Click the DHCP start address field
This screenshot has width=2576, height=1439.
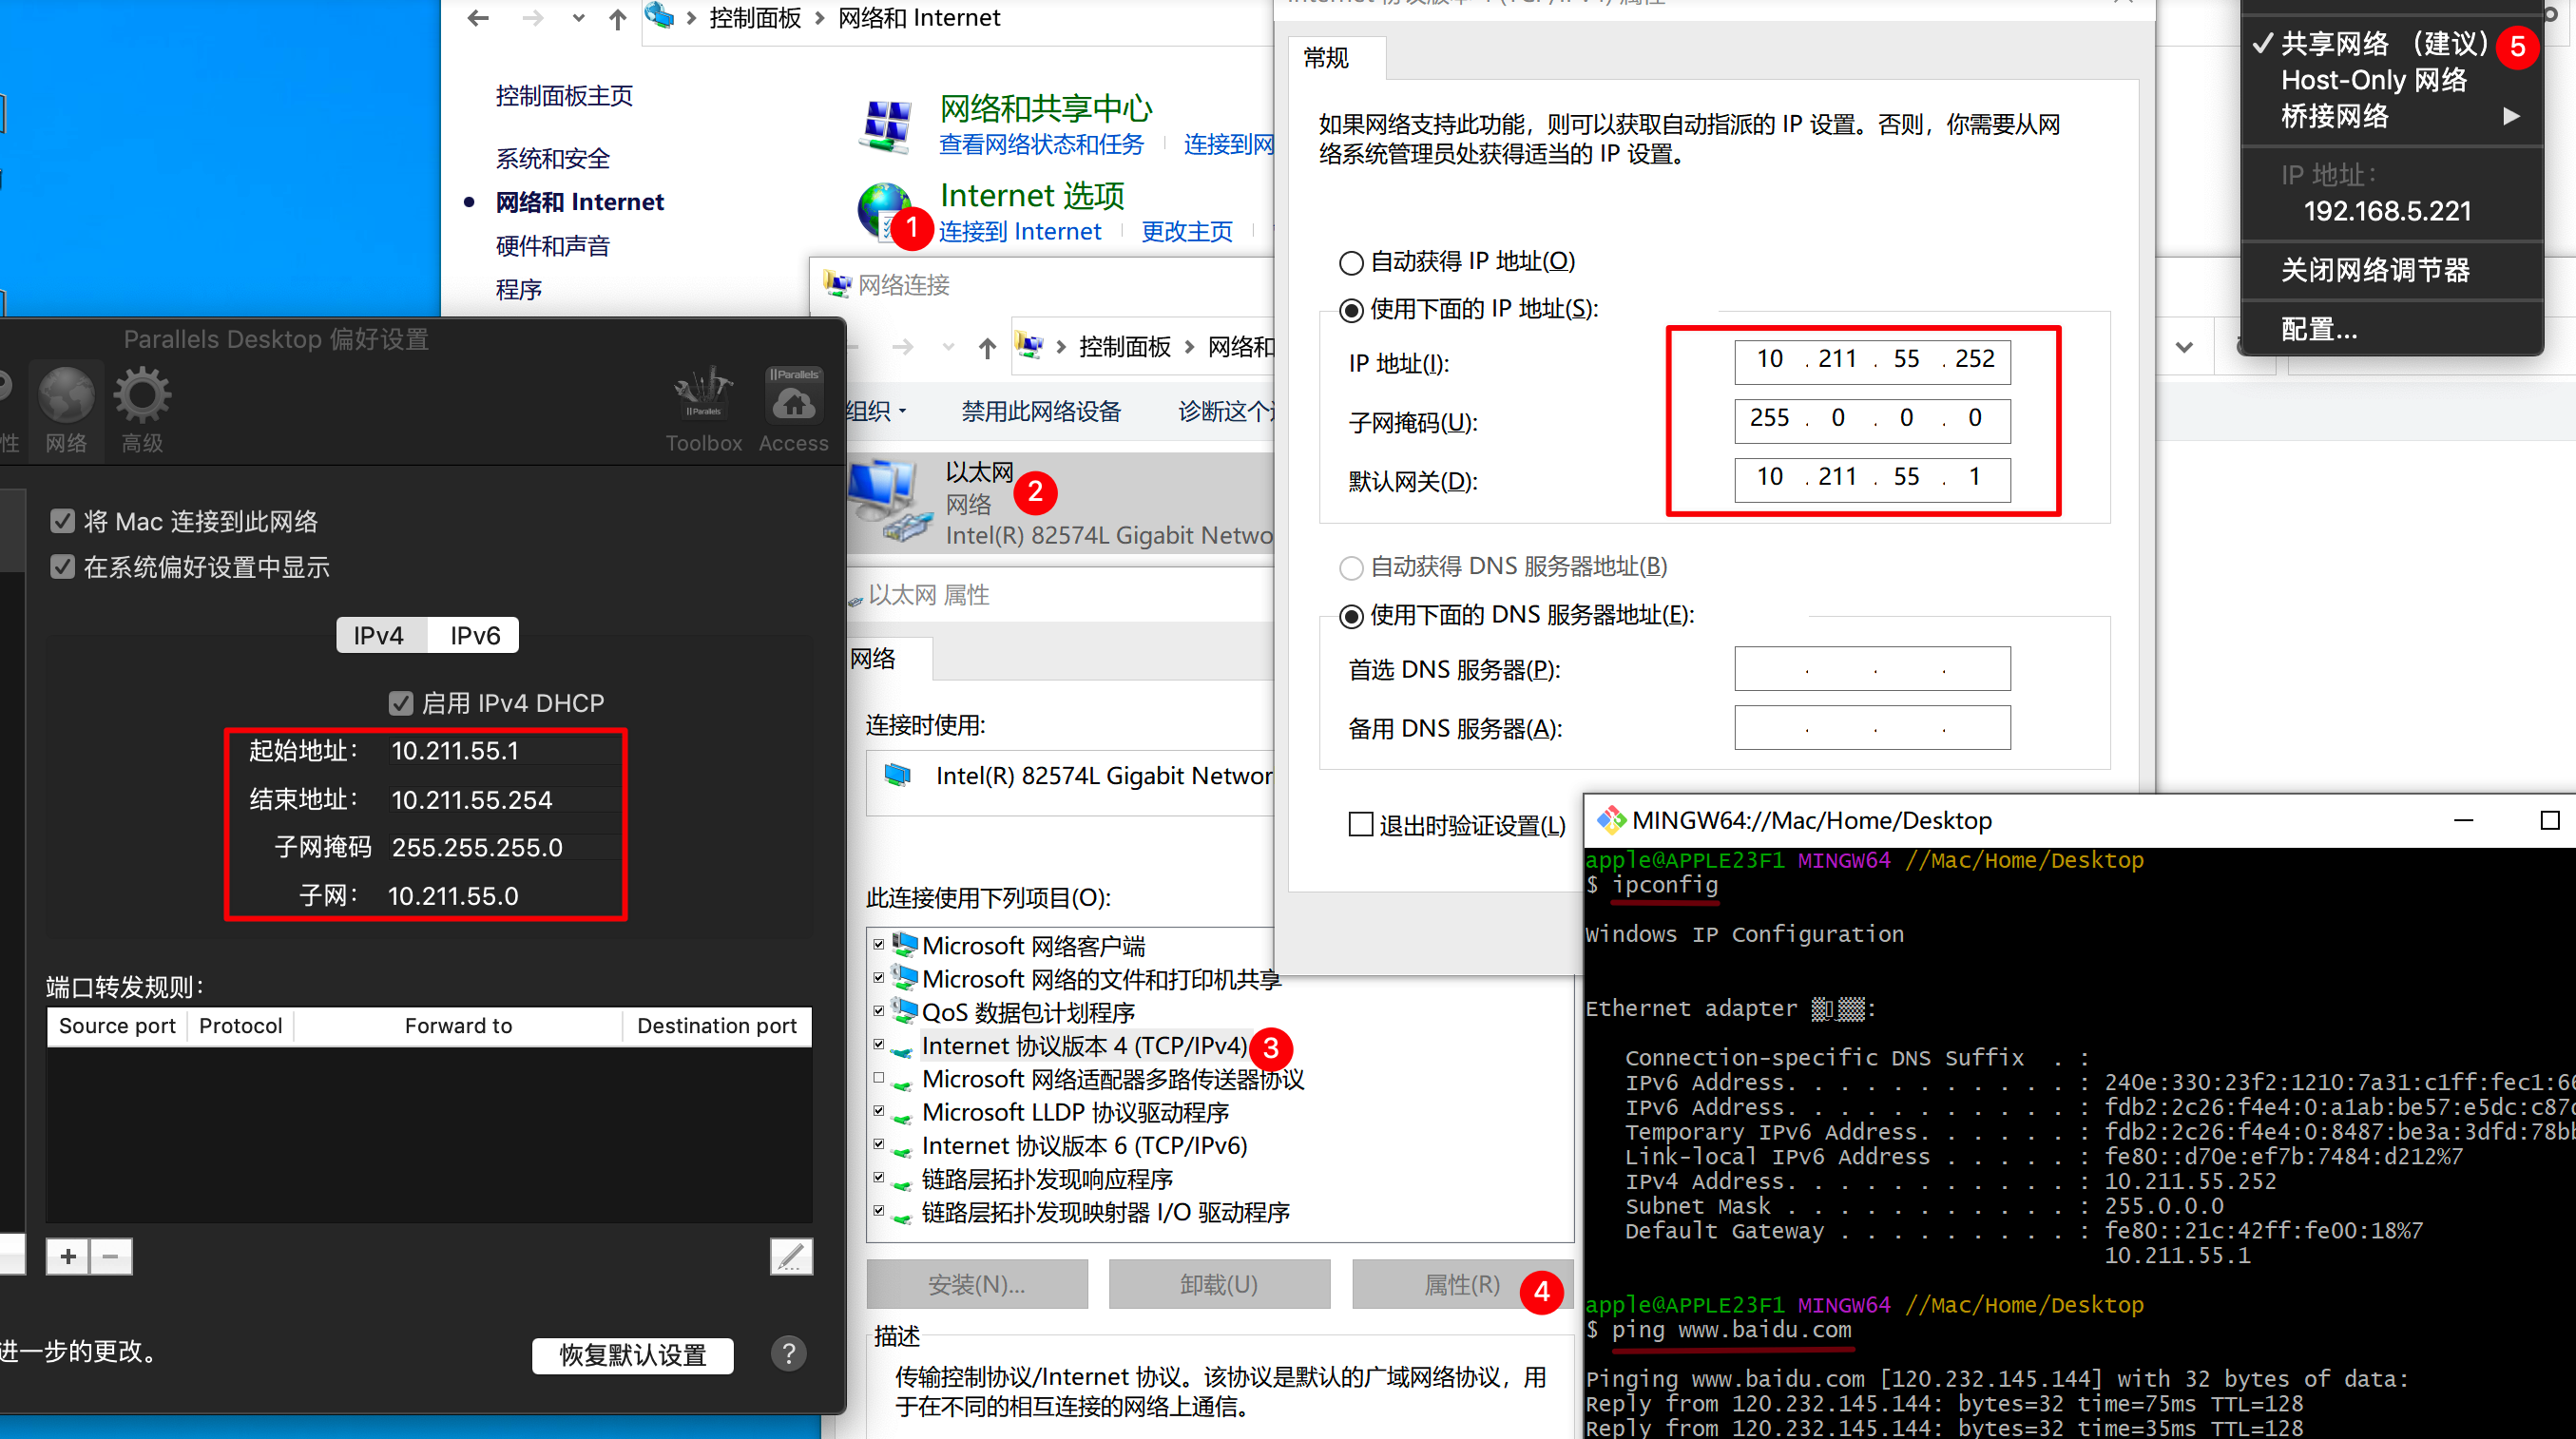tap(503, 751)
